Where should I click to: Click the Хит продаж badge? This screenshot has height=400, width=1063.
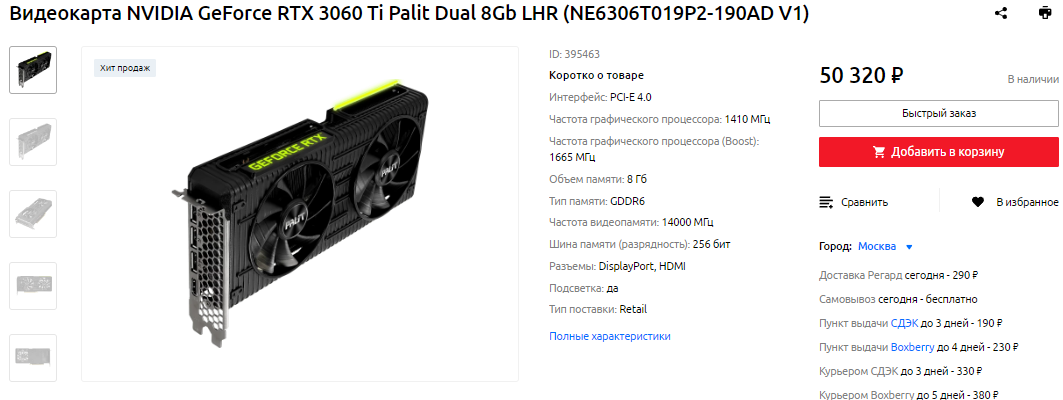(x=125, y=68)
